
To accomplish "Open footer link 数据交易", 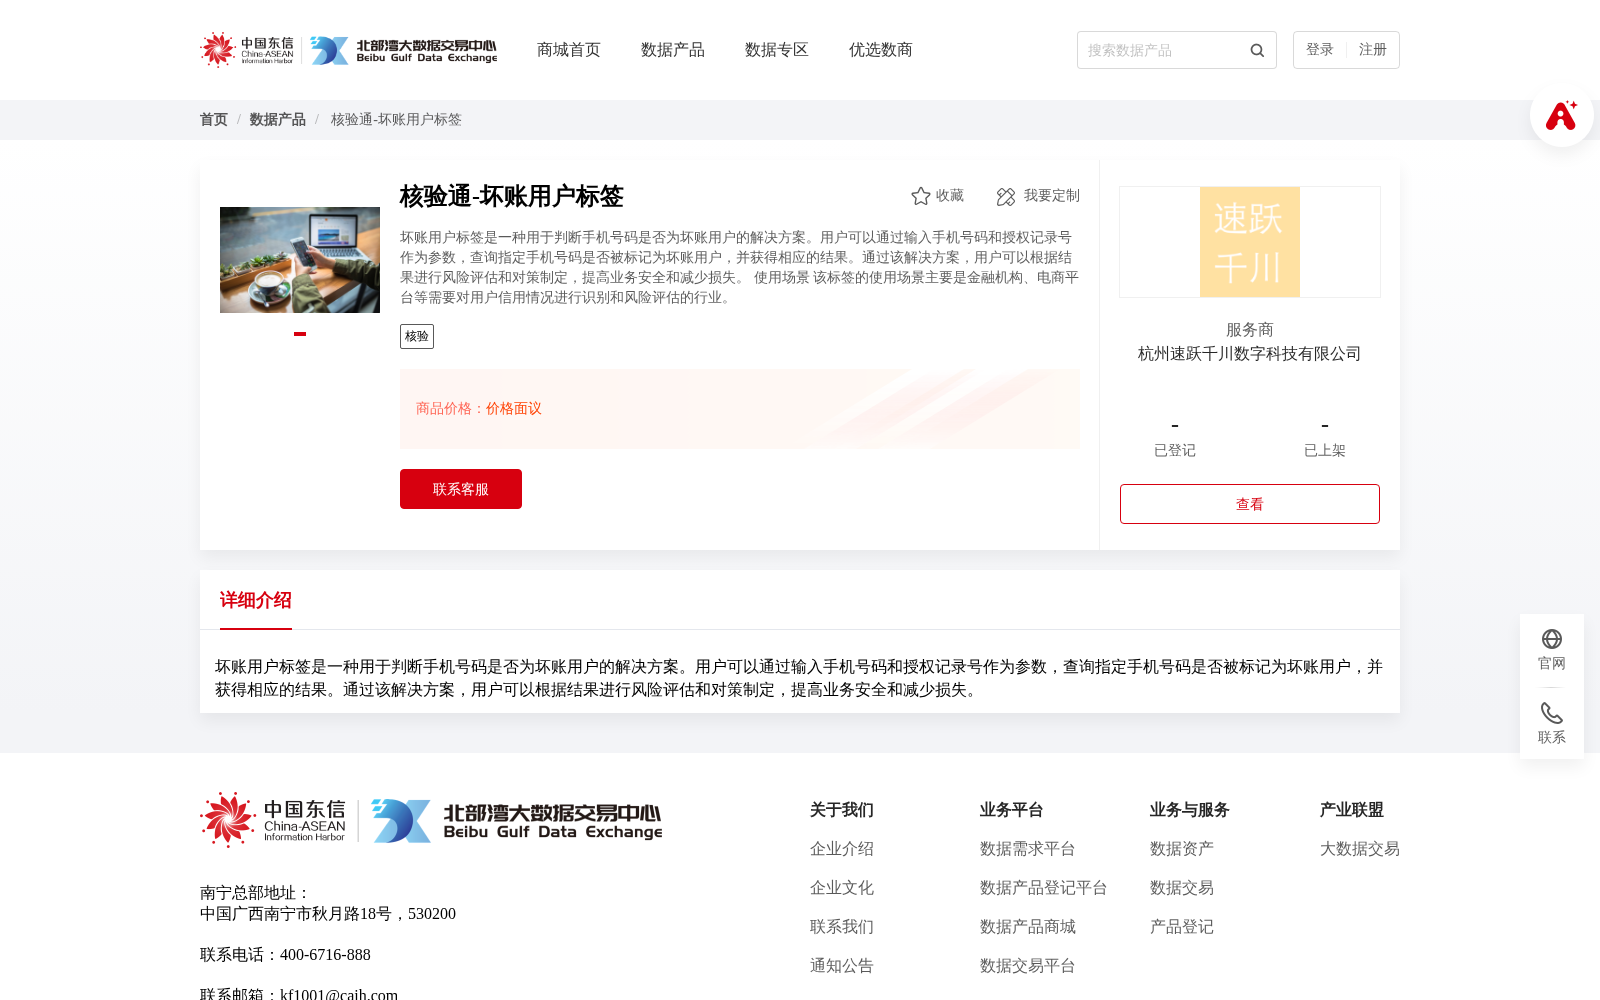I will pos(1182,888).
